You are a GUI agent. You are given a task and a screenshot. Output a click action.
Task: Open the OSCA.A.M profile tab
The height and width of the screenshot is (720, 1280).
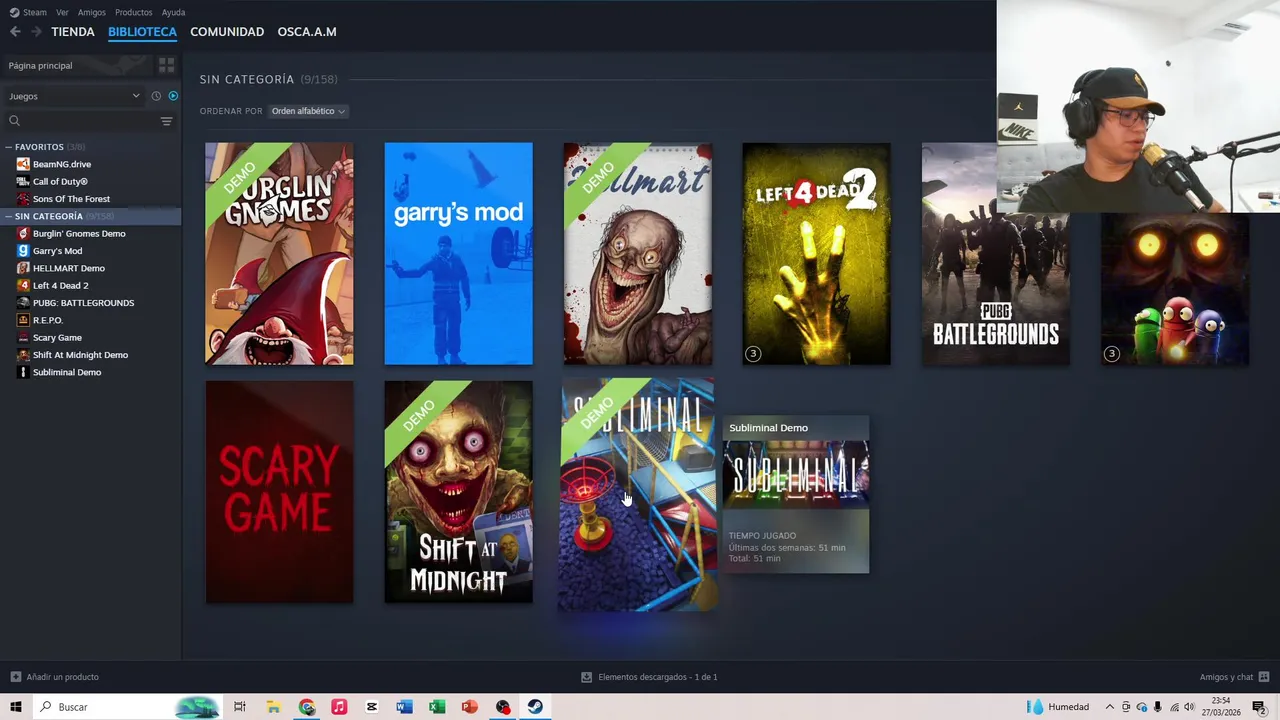click(x=307, y=32)
